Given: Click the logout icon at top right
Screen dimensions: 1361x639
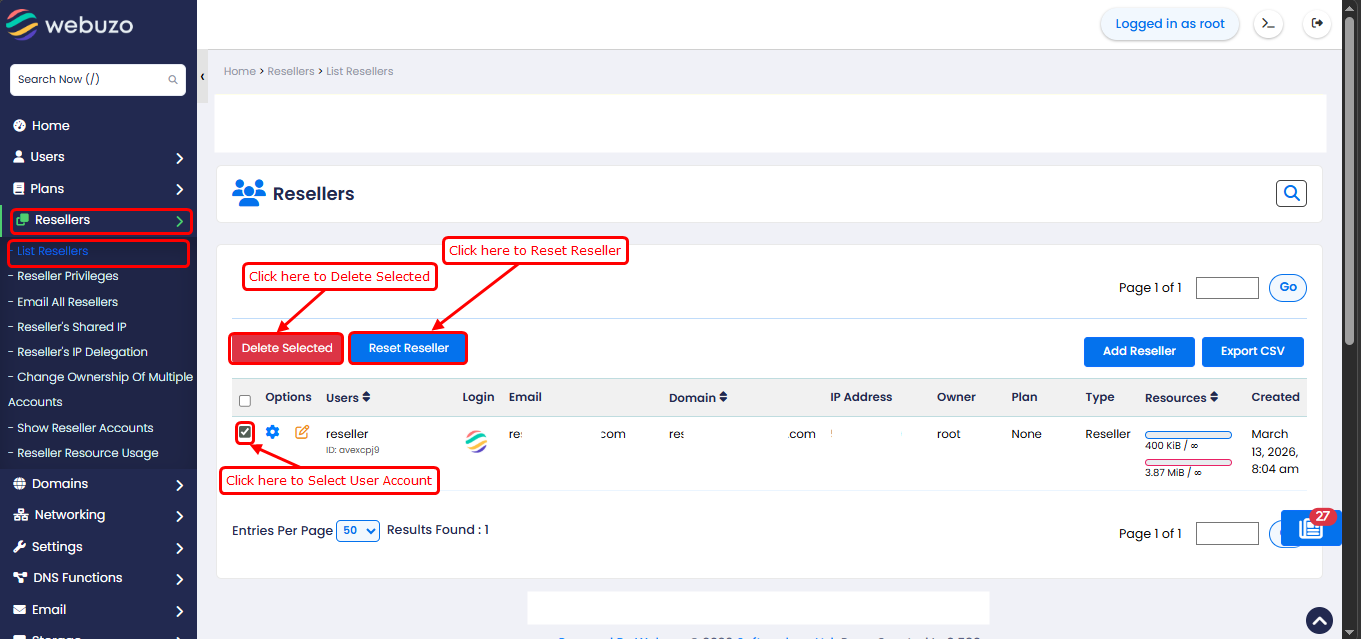Looking at the screenshot, I should (1317, 24).
